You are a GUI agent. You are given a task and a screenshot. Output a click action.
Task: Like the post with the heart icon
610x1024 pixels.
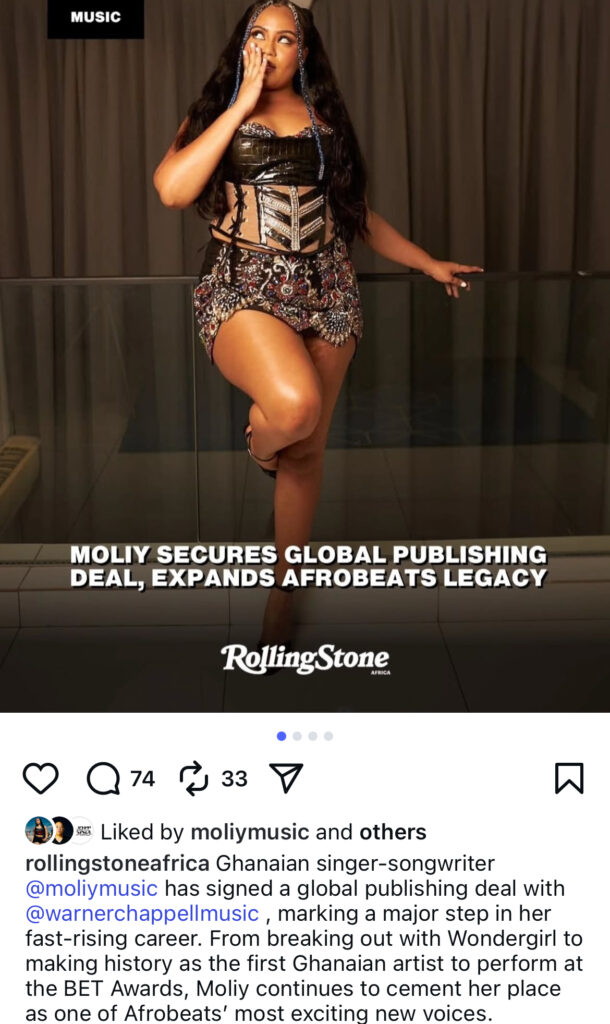coord(40,778)
